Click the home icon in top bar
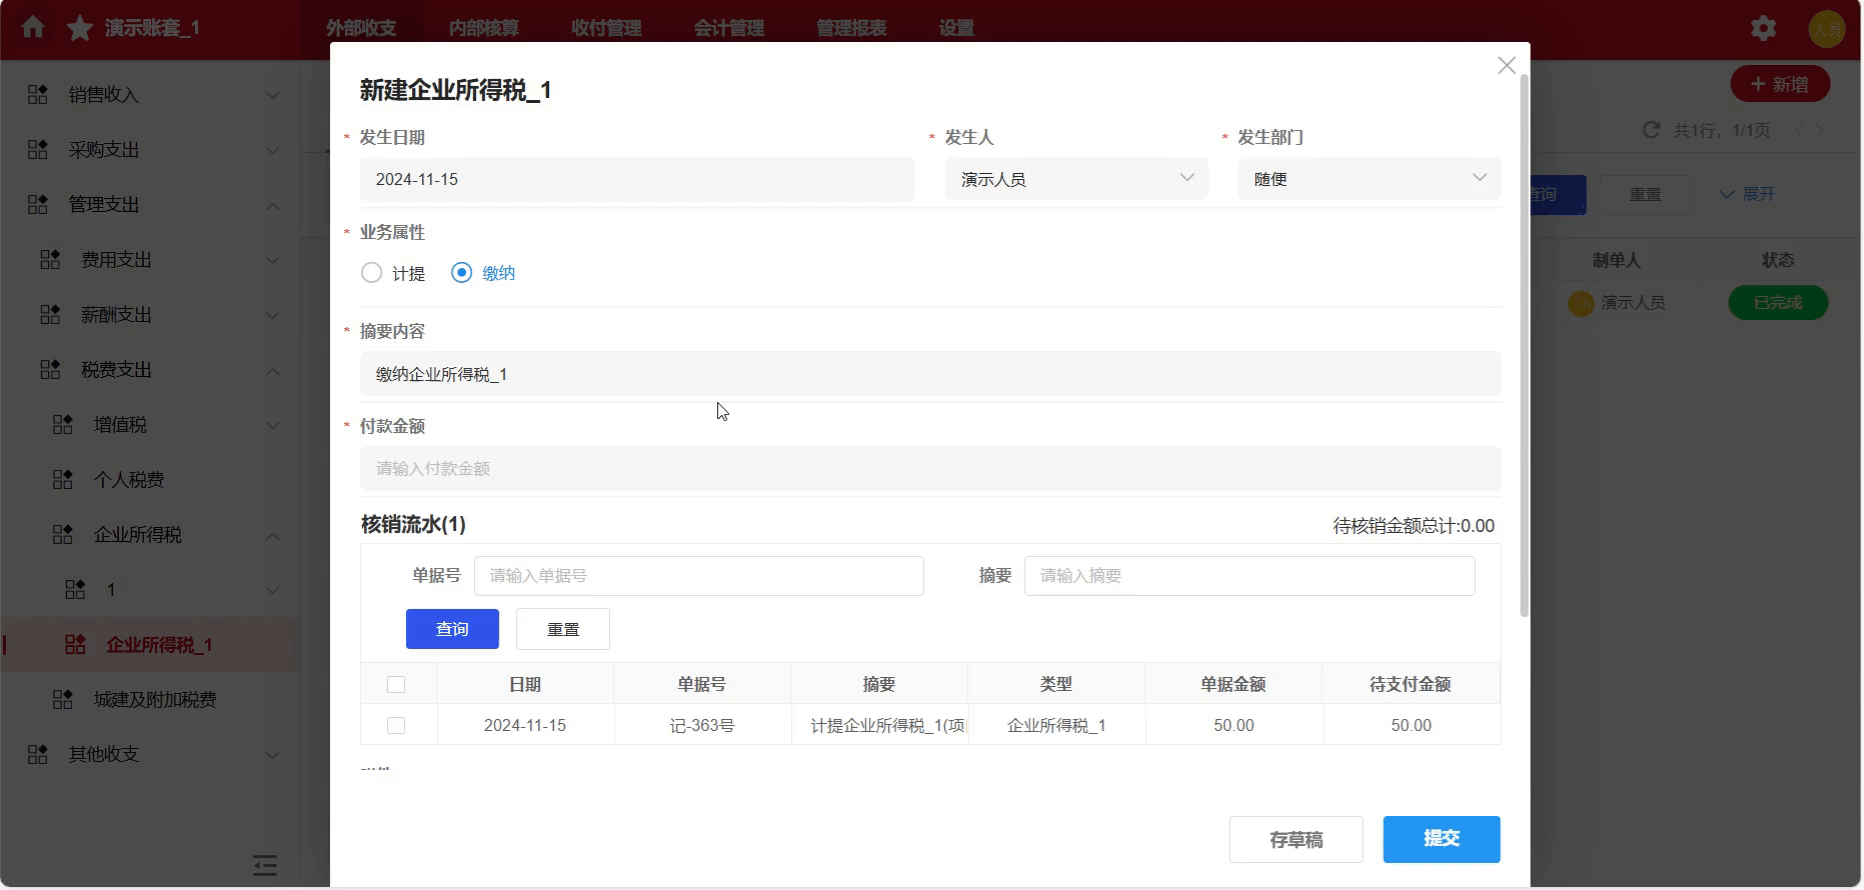This screenshot has width=1864, height=890. tap(33, 27)
